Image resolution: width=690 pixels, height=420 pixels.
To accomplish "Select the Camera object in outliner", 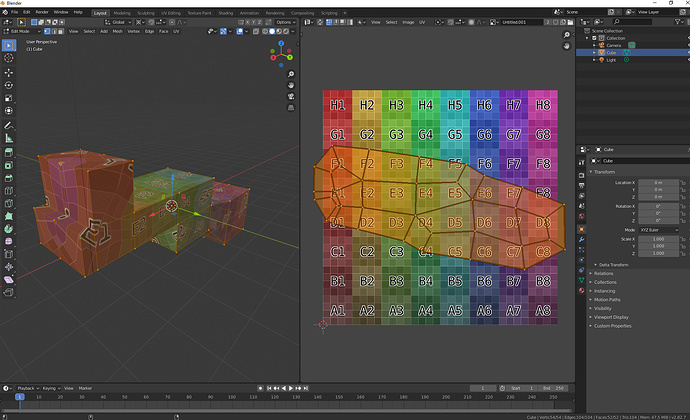I will coord(613,45).
